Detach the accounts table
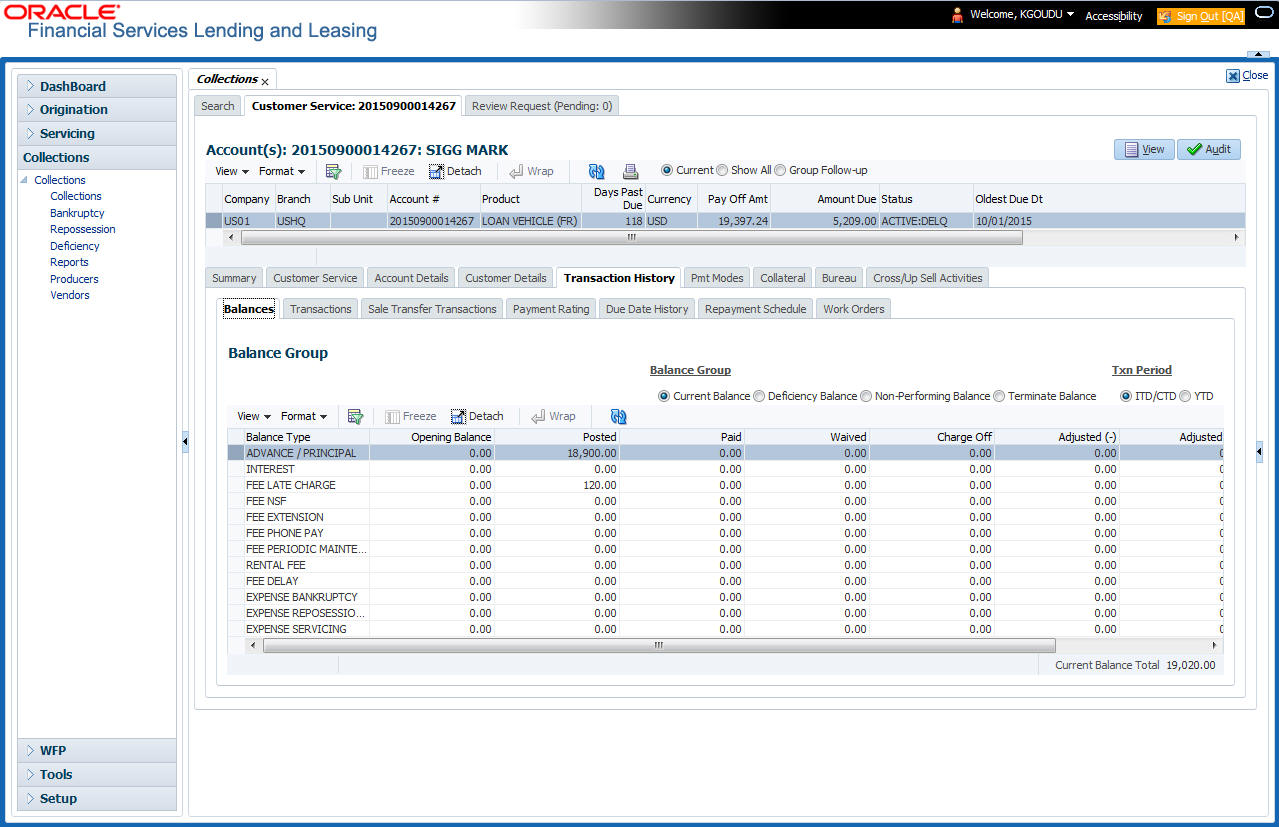The width and height of the screenshot is (1279, 827). coord(455,171)
